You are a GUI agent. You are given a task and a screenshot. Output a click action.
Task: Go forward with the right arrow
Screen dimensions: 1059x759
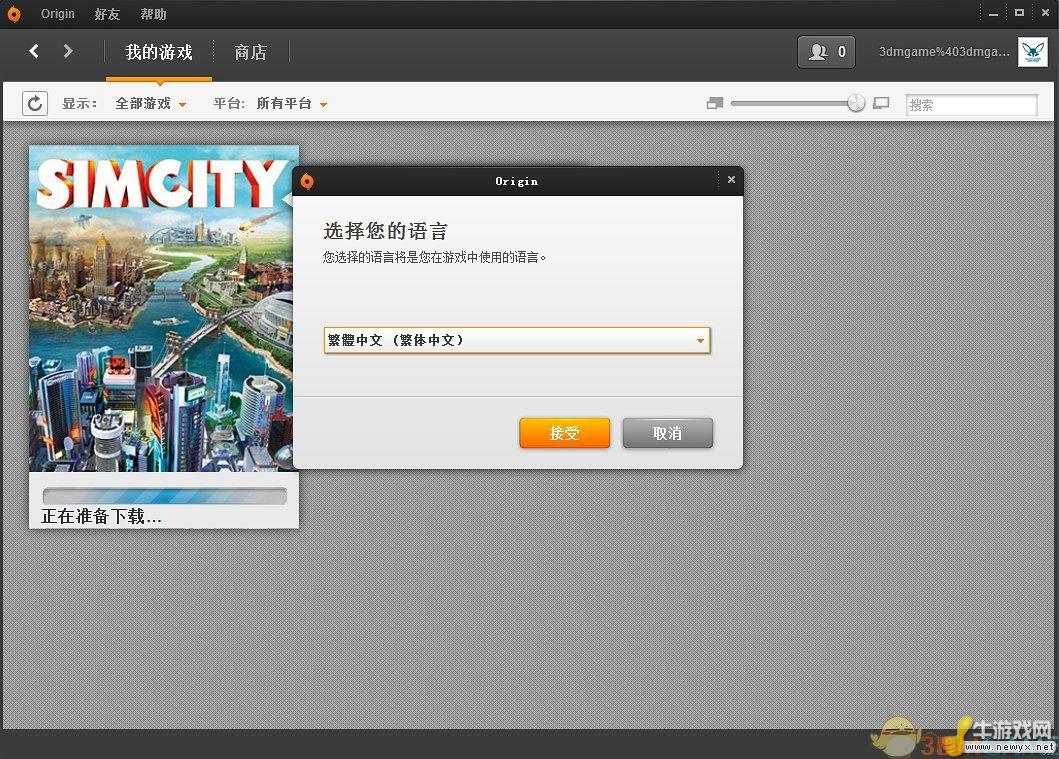(68, 51)
